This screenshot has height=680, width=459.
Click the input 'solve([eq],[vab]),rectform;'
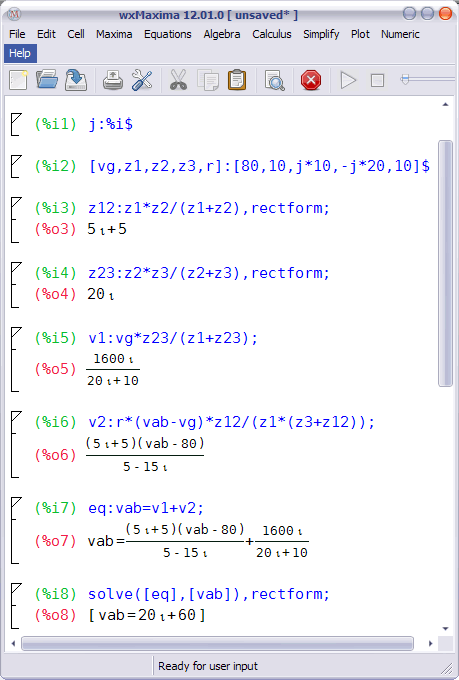point(209,594)
